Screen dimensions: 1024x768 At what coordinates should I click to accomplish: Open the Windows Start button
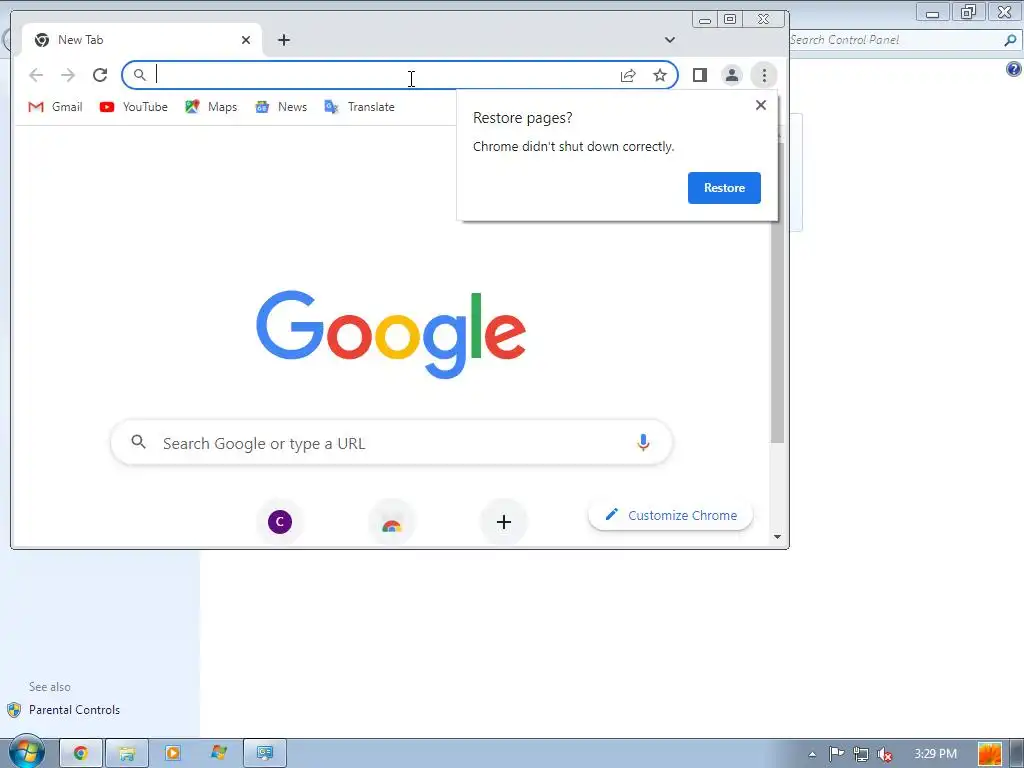click(26, 752)
